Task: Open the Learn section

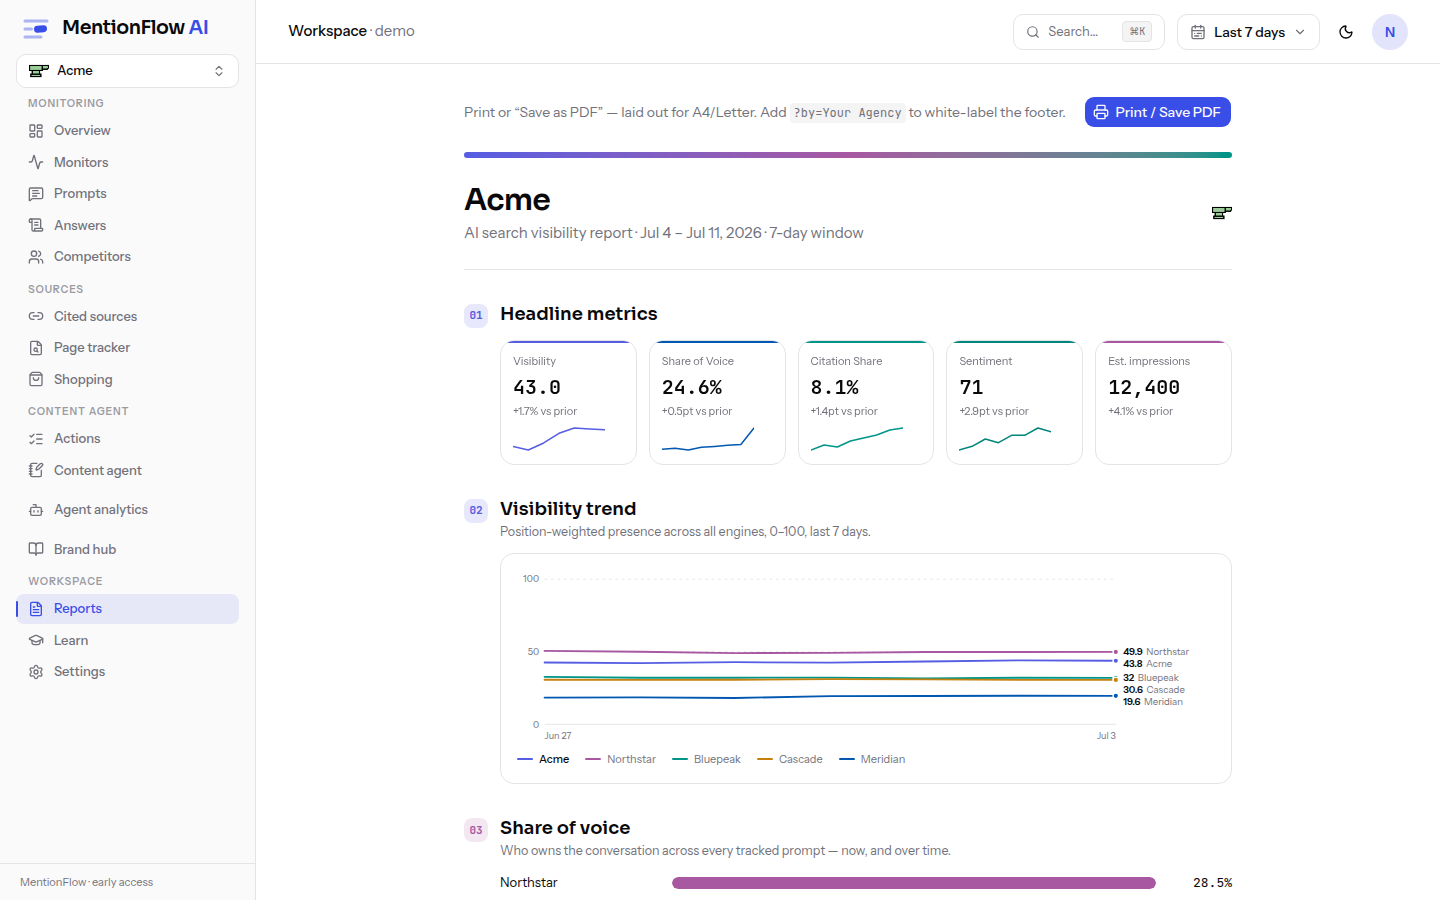Action: click(x=127, y=640)
